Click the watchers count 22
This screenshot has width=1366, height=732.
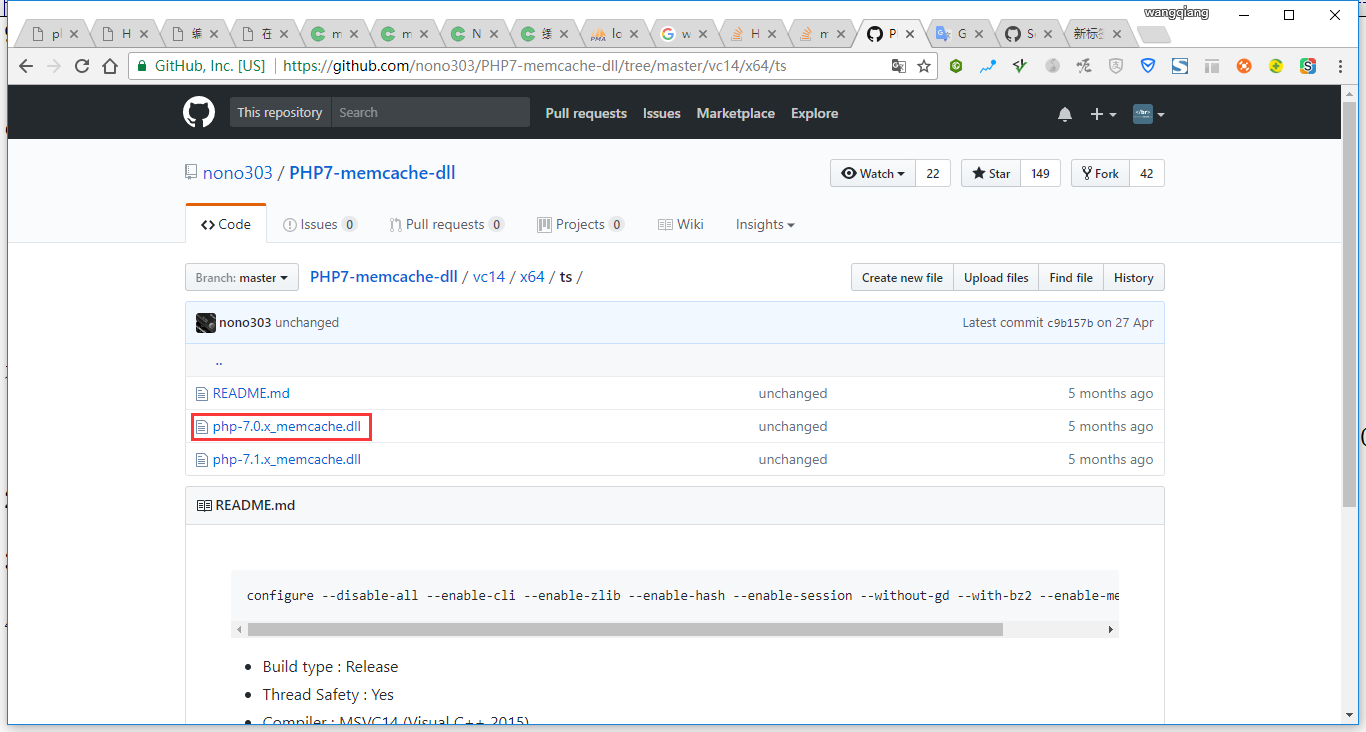coord(933,173)
